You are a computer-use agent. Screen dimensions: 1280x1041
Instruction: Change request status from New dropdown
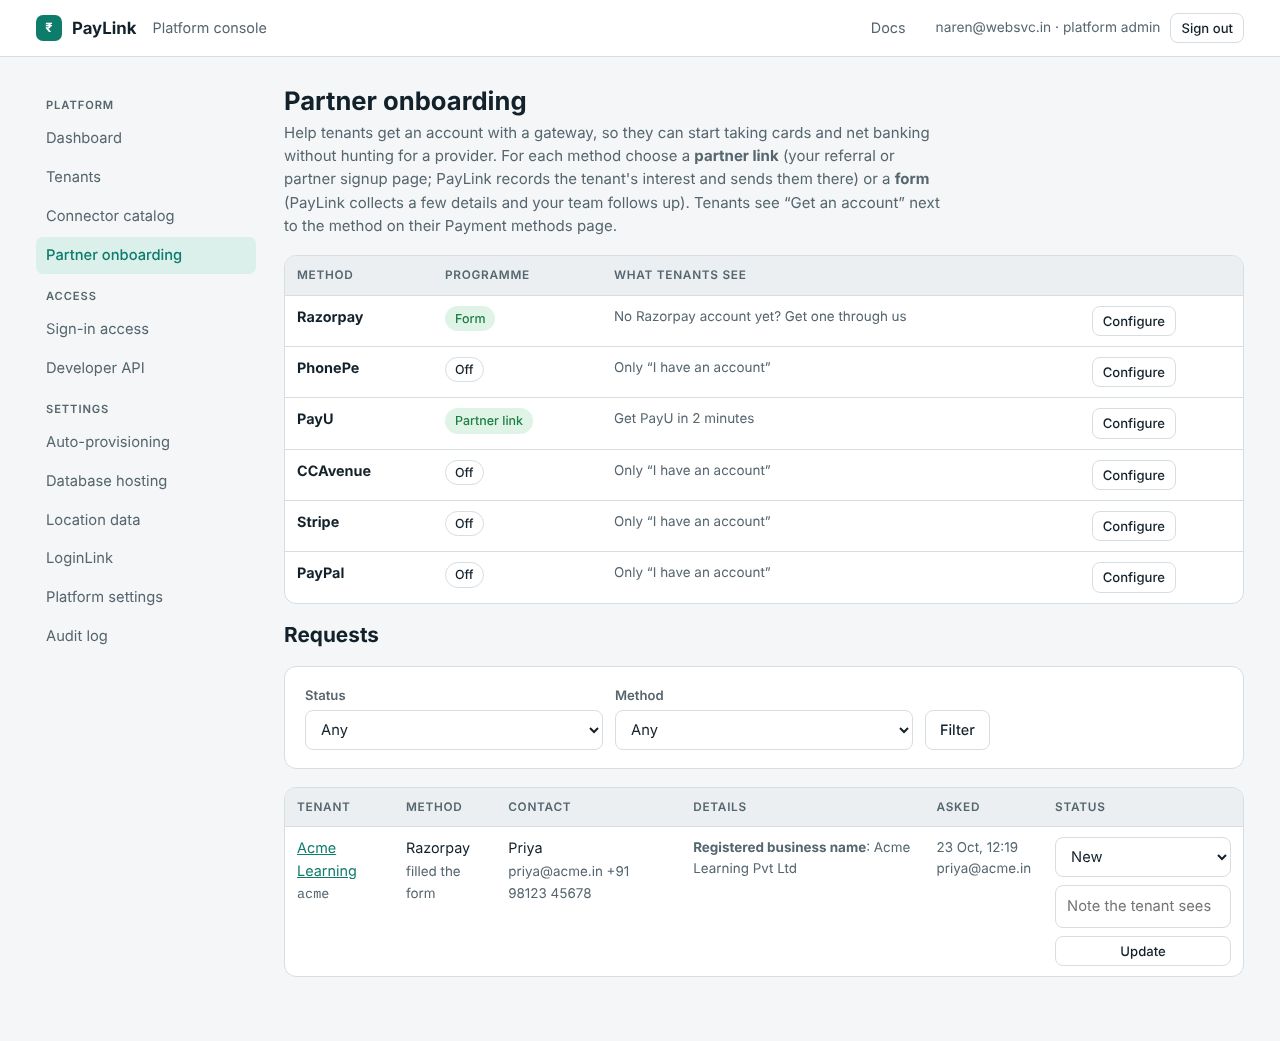pyautogui.click(x=1143, y=857)
